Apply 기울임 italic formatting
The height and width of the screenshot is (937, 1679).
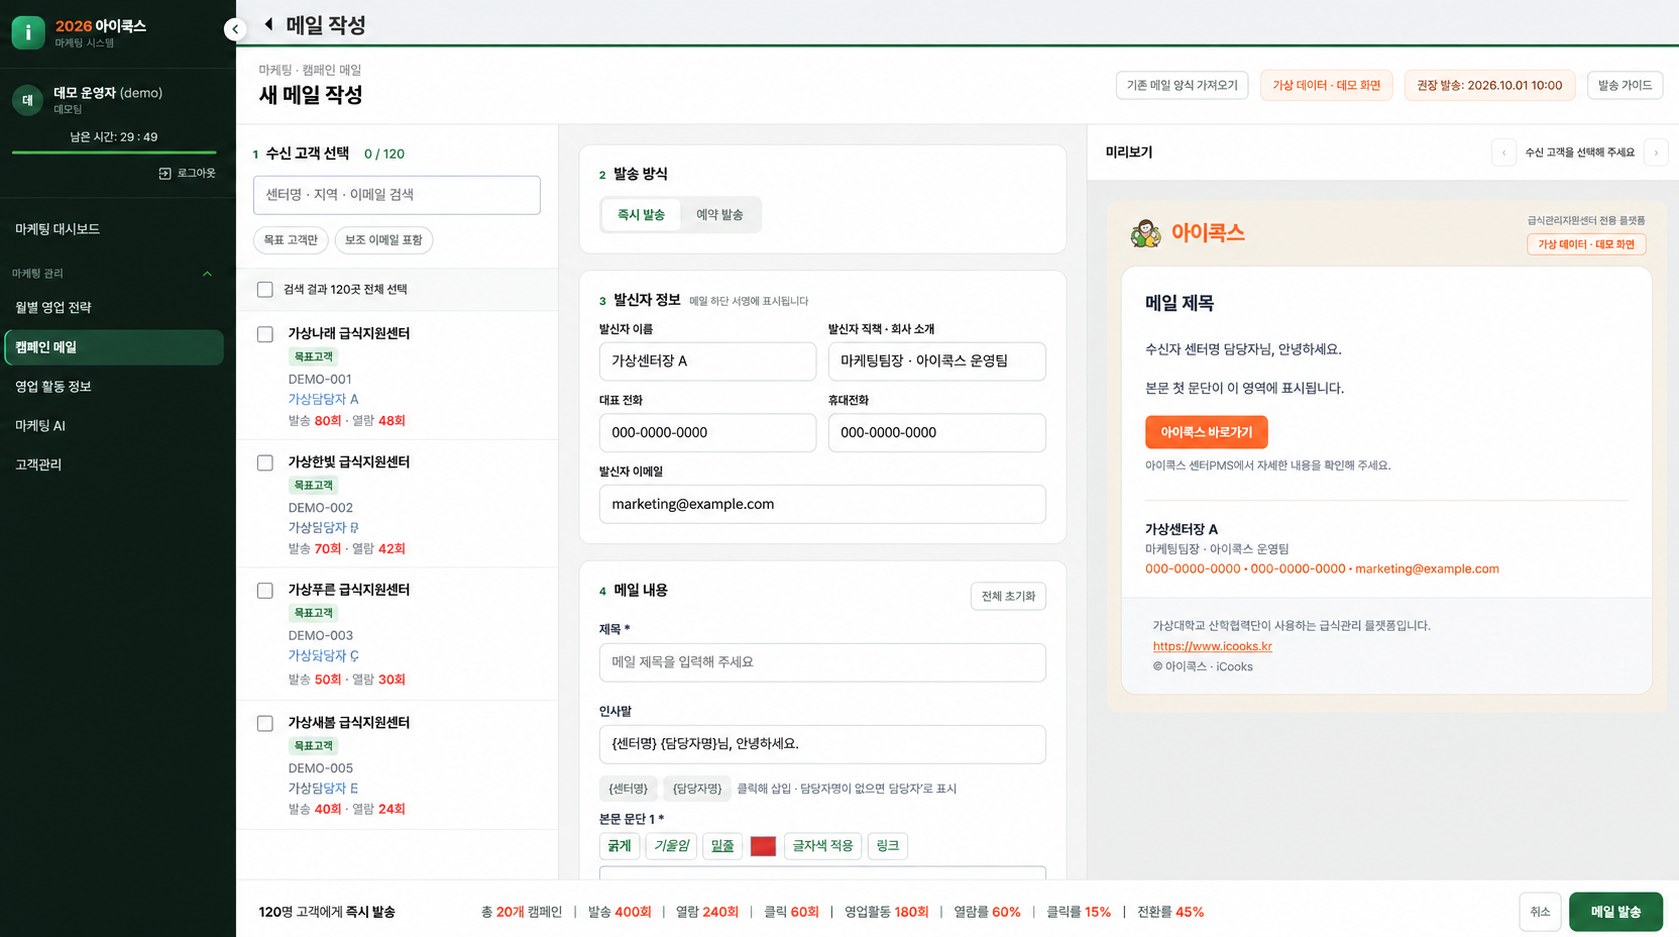671,846
